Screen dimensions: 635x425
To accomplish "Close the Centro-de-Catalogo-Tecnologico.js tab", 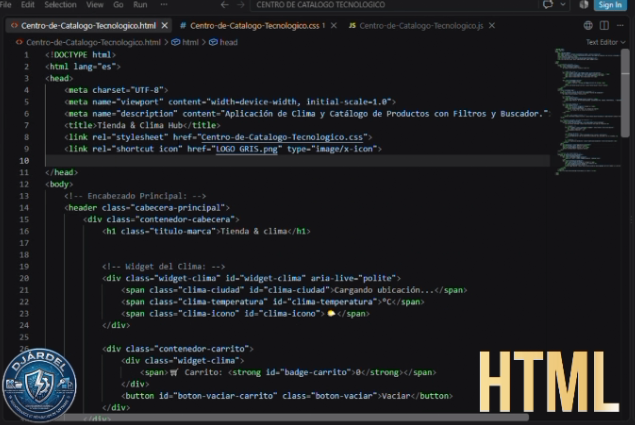I will click(x=492, y=26).
